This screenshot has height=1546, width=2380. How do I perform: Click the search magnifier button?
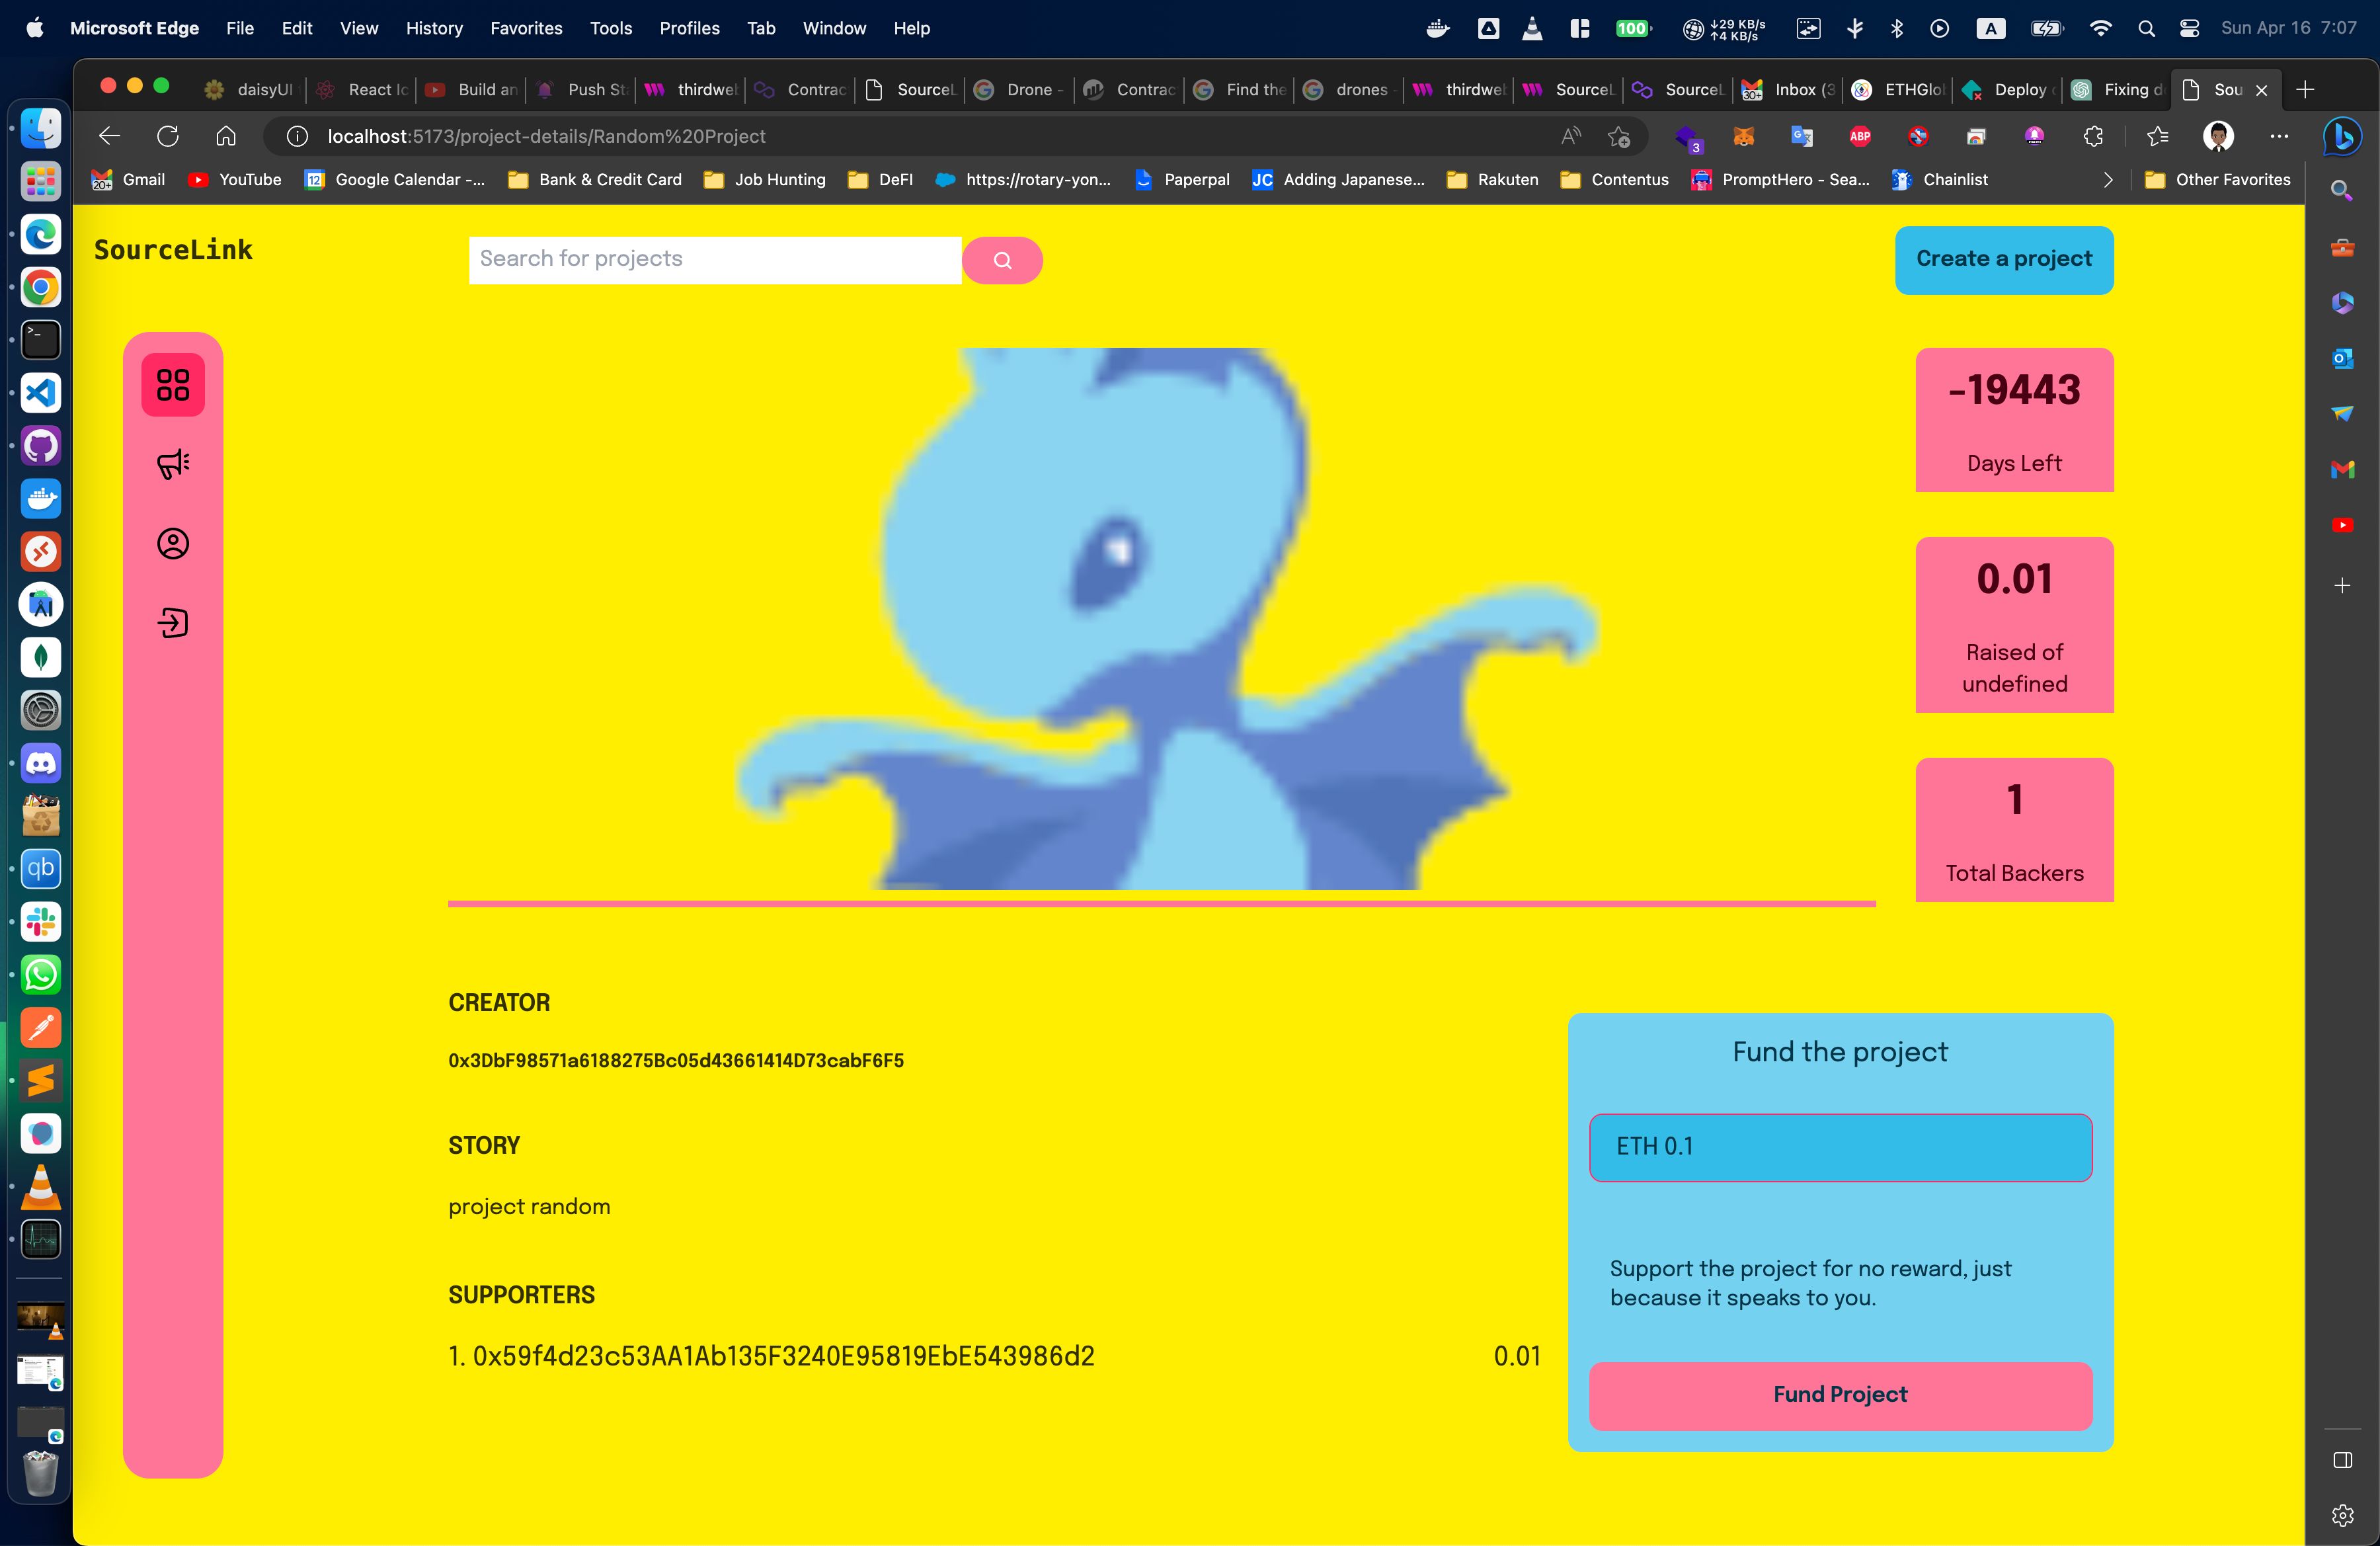[1003, 261]
